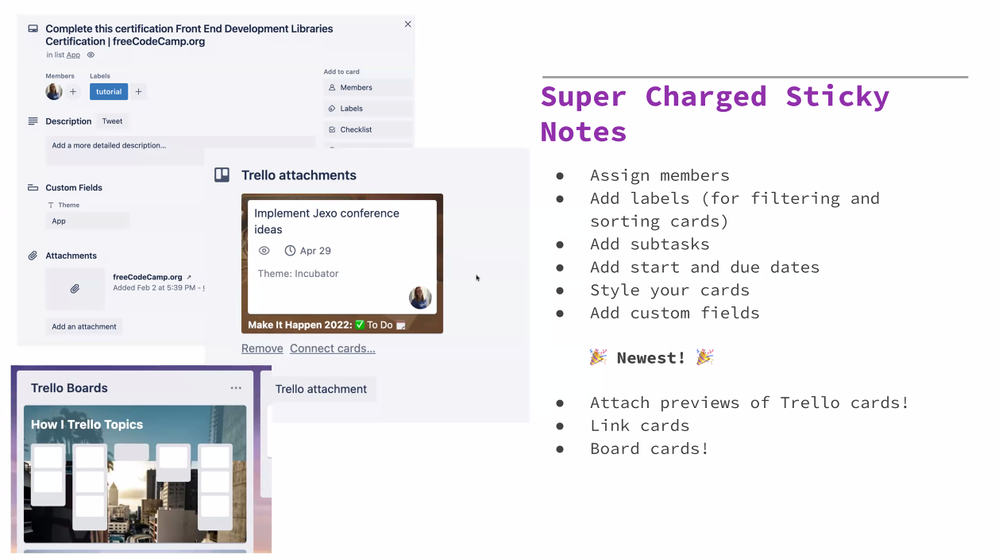The image size is (999, 558).
Task: Click the description input field
Action: click(x=180, y=150)
